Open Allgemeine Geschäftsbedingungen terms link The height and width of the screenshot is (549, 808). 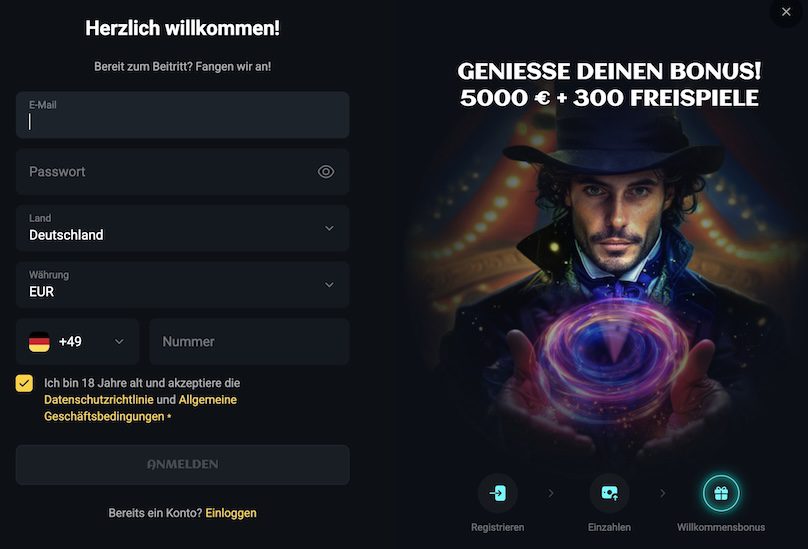pyautogui.click(x=140, y=408)
